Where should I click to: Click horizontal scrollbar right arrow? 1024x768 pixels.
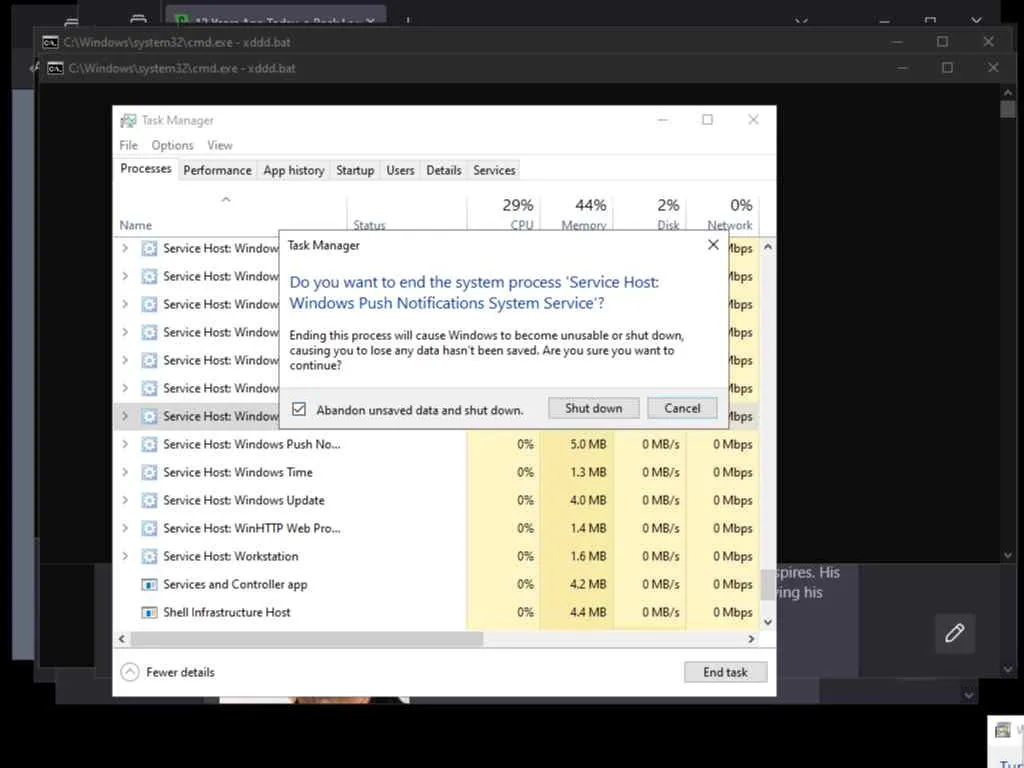coord(751,639)
